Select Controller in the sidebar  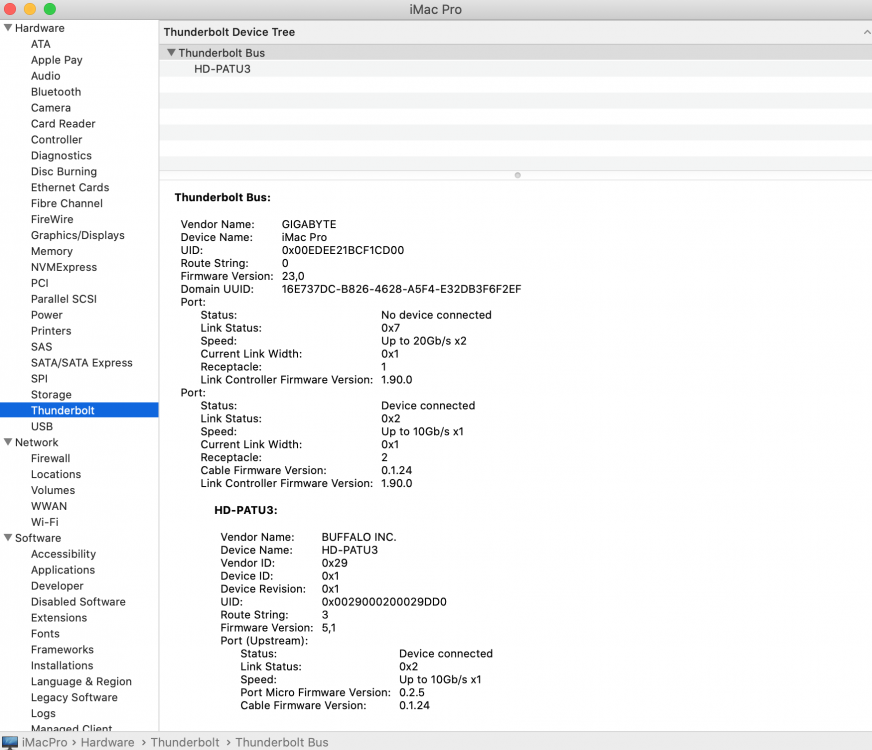(56, 140)
